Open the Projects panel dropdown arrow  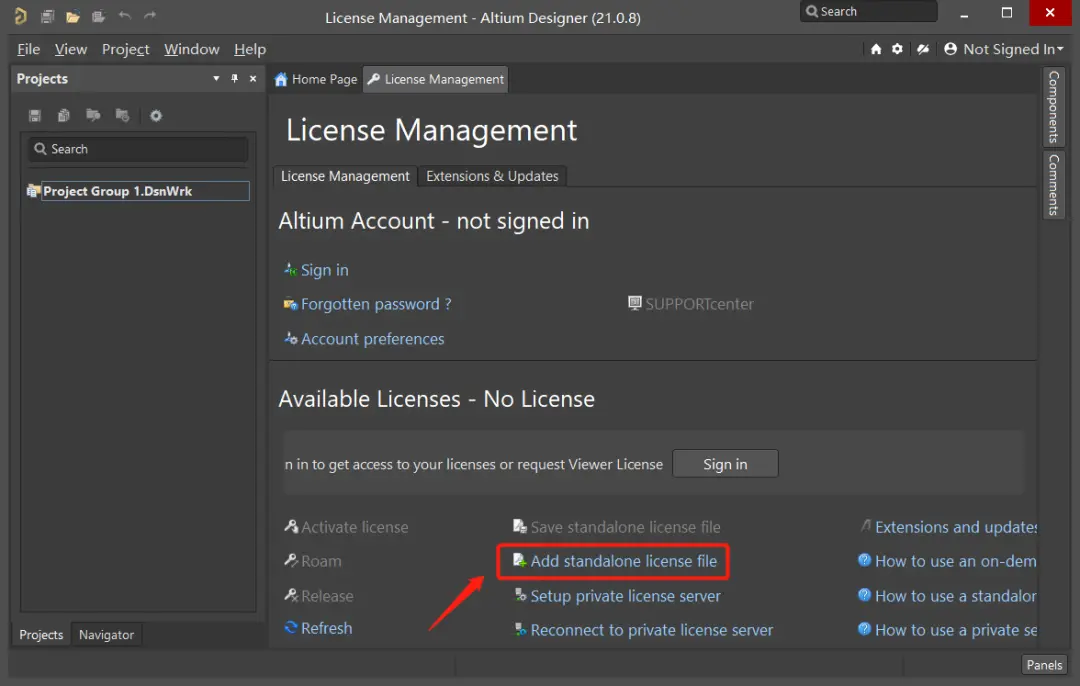pyautogui.click(x=216, y=79)
